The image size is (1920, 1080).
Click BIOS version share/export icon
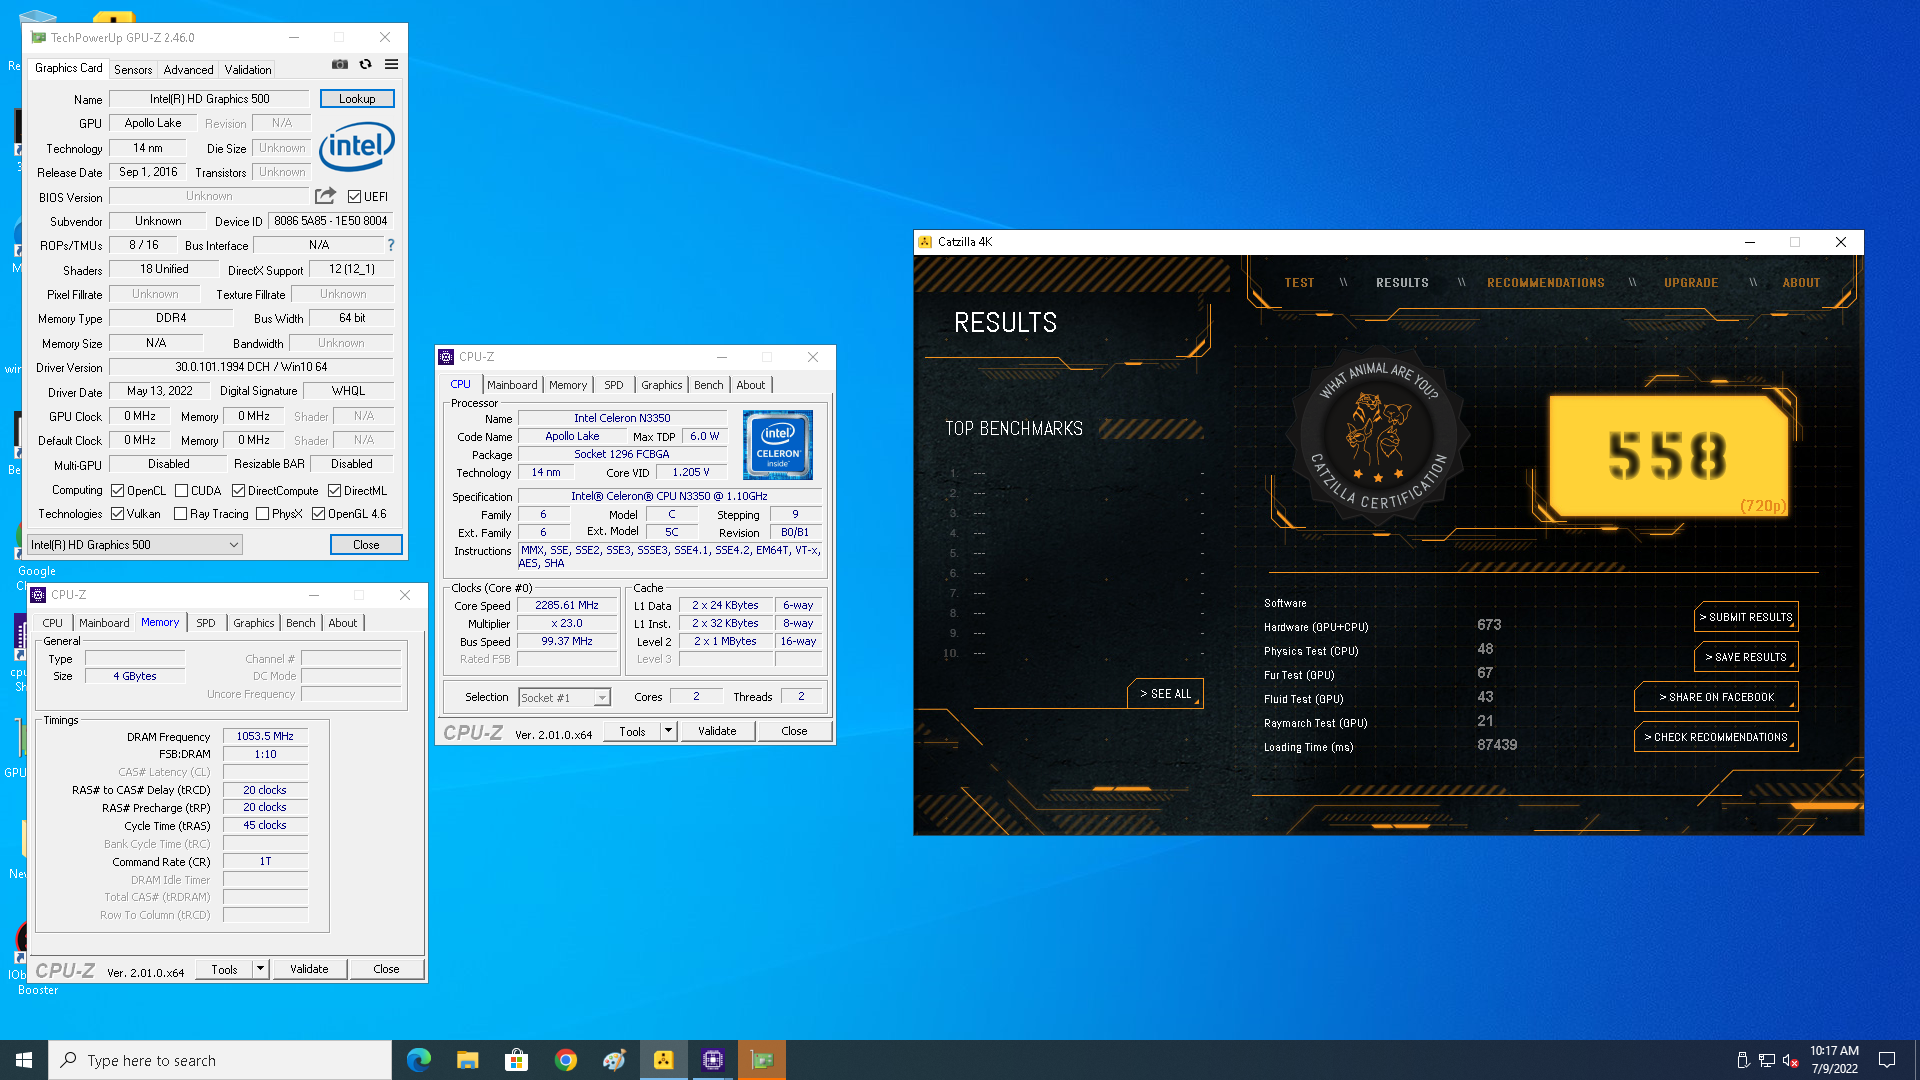[326, 196]
